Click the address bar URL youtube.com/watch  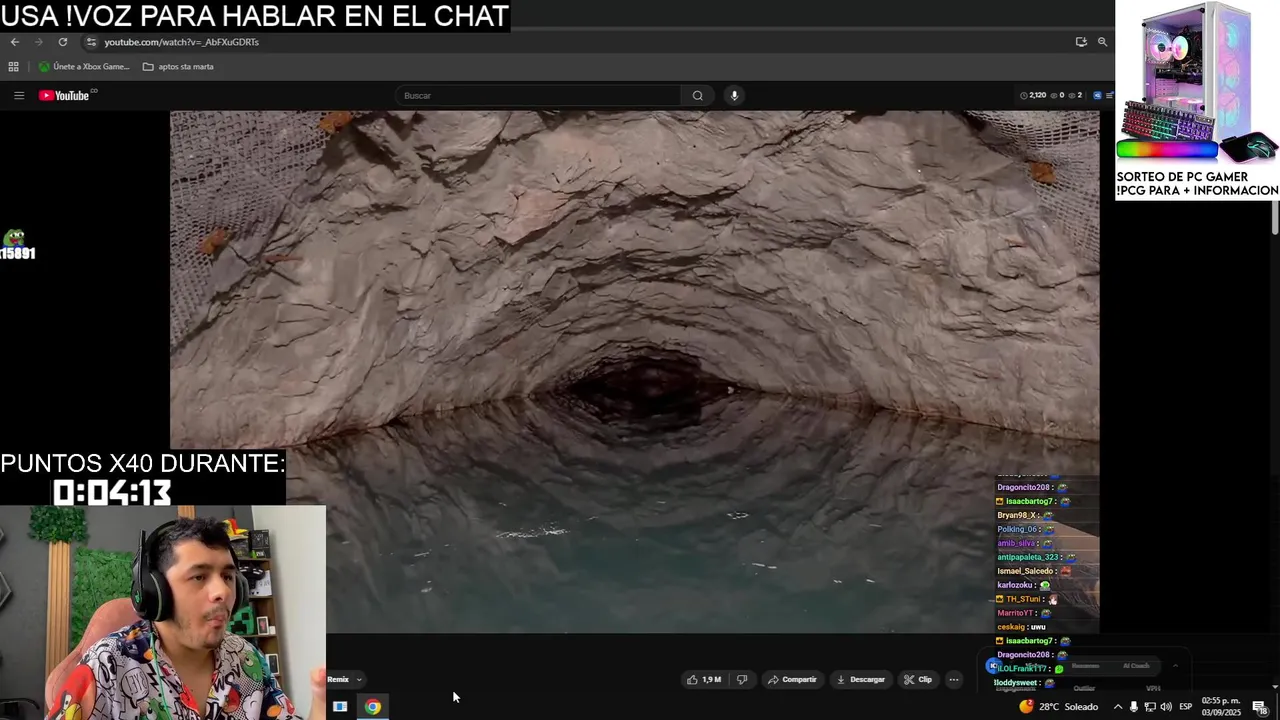click(181, 42)
